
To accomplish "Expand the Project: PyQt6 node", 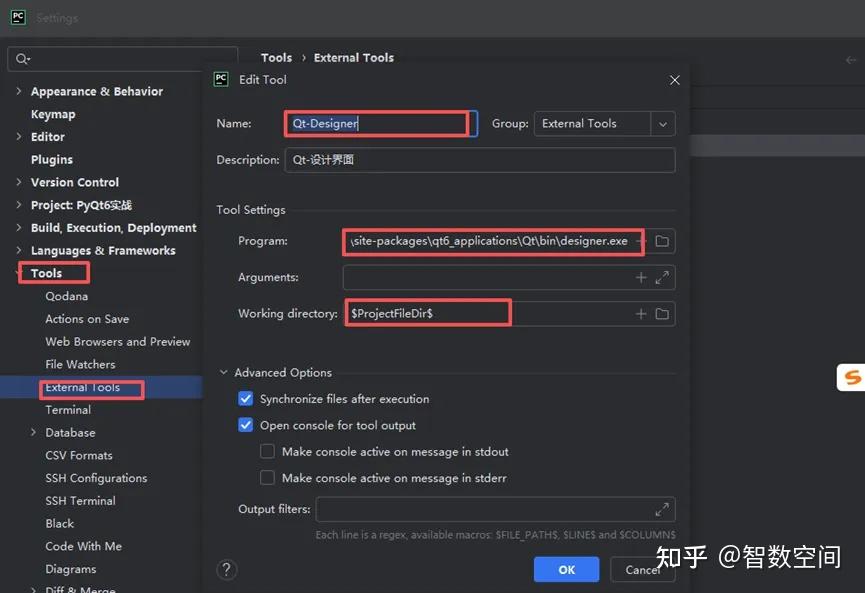I will (x=19, y=205).
